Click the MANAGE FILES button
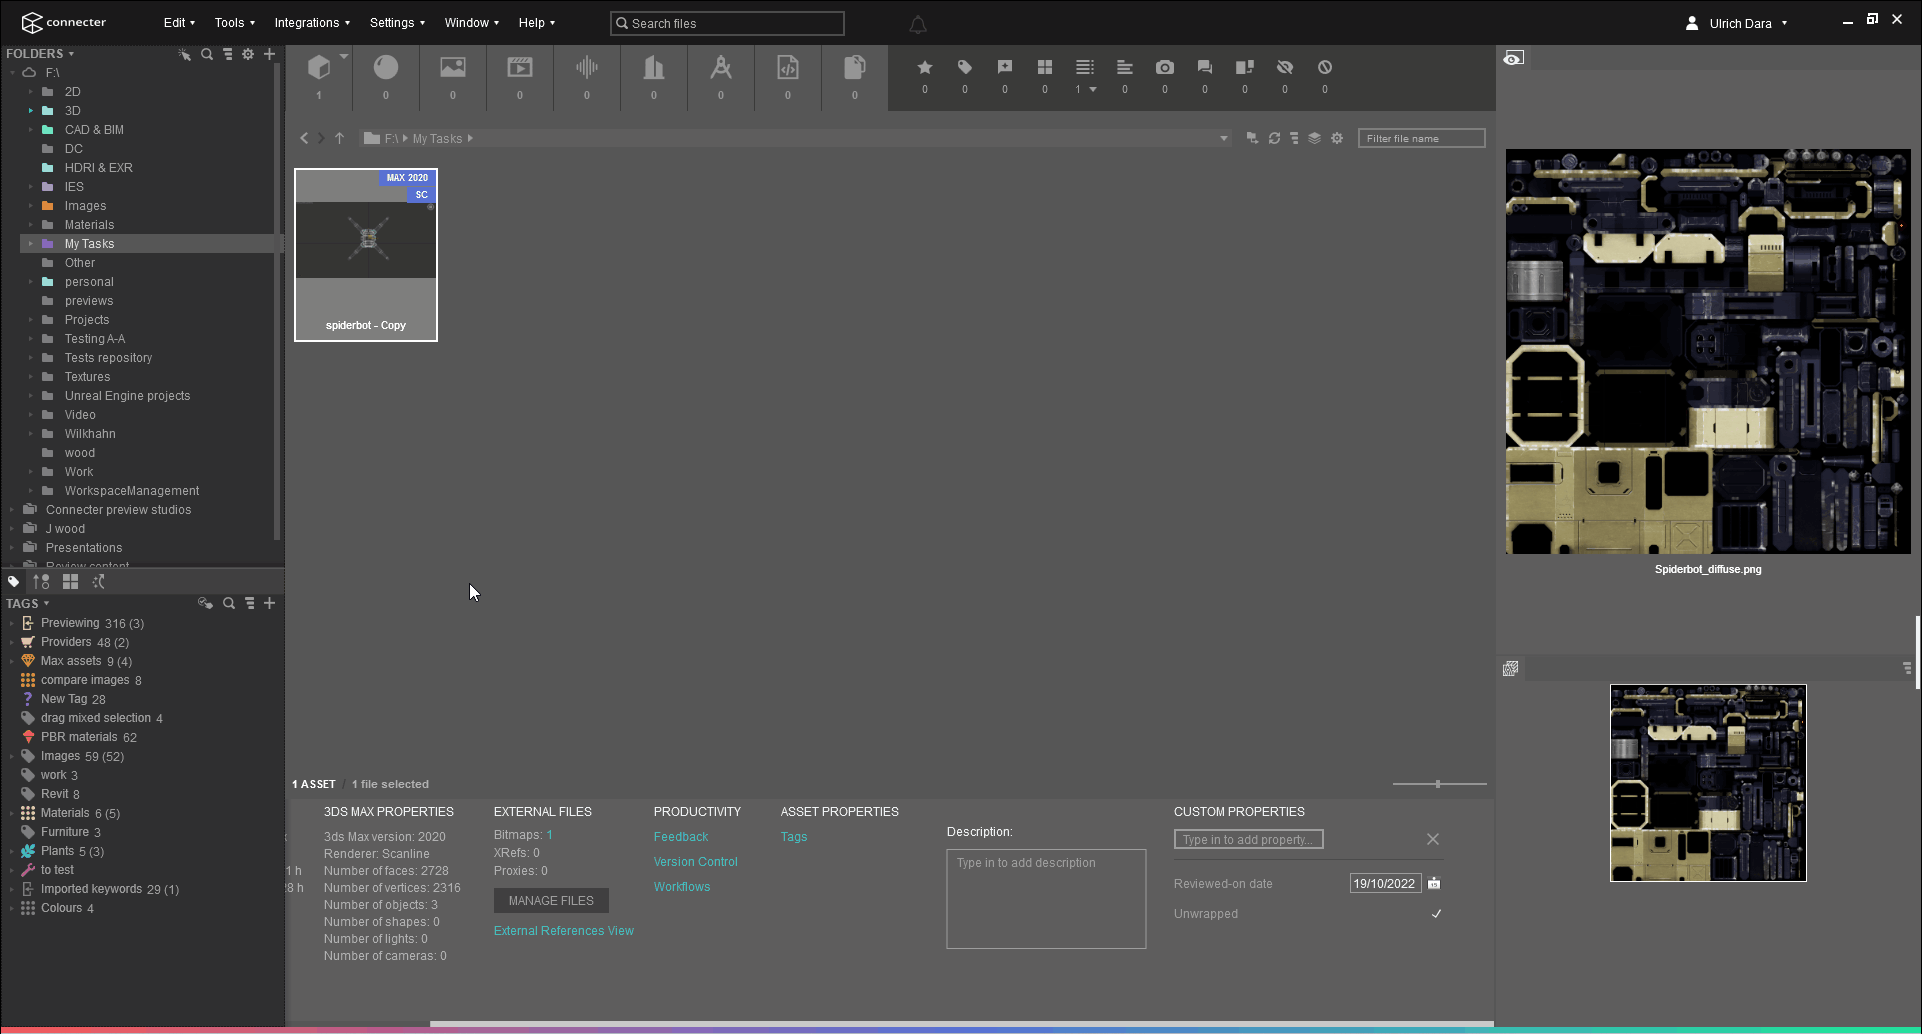The width and height of the screenshot is (1922, 1034). [x=551, y=900]
